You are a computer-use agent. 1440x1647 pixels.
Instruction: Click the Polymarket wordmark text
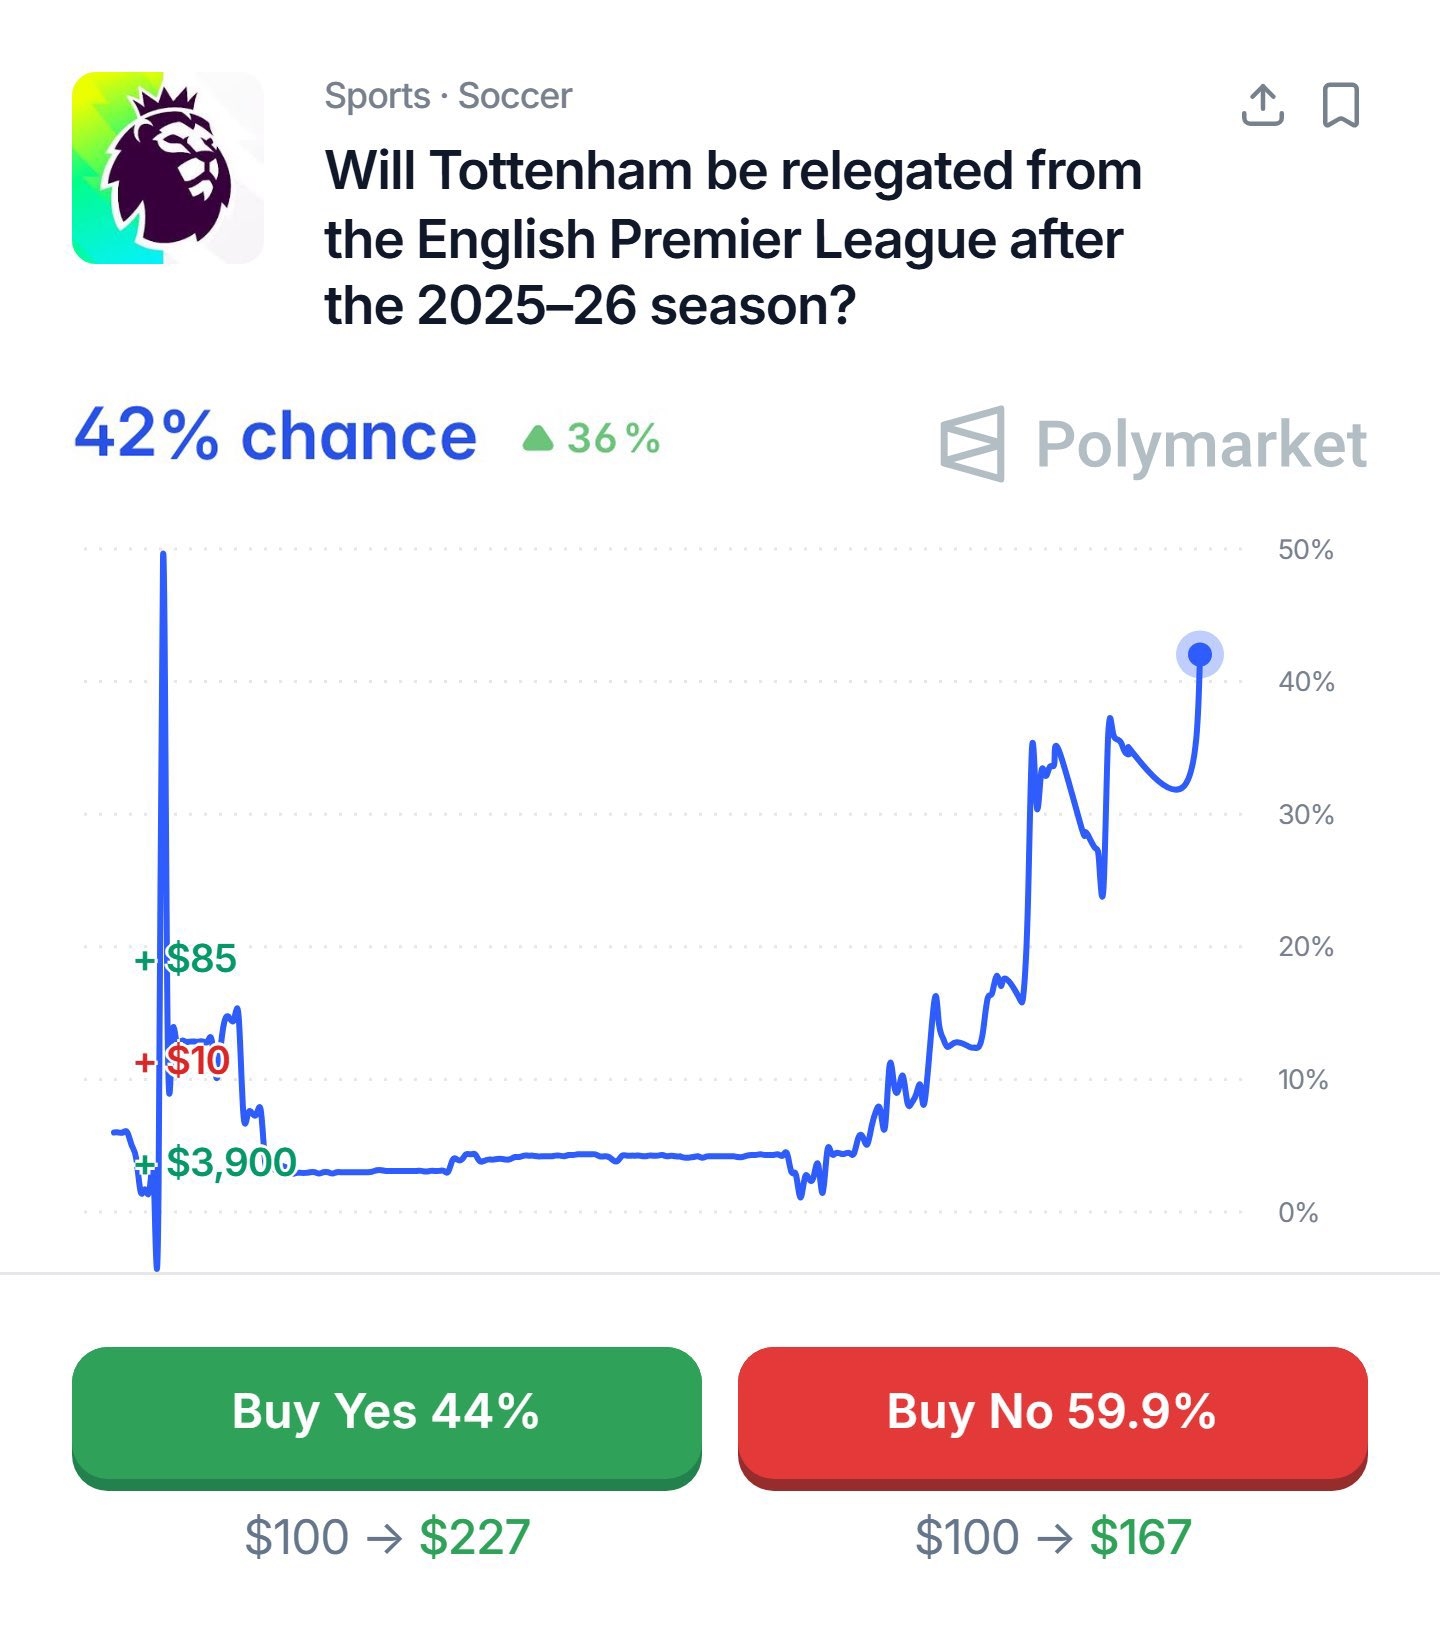click(x=1201, y=444)
